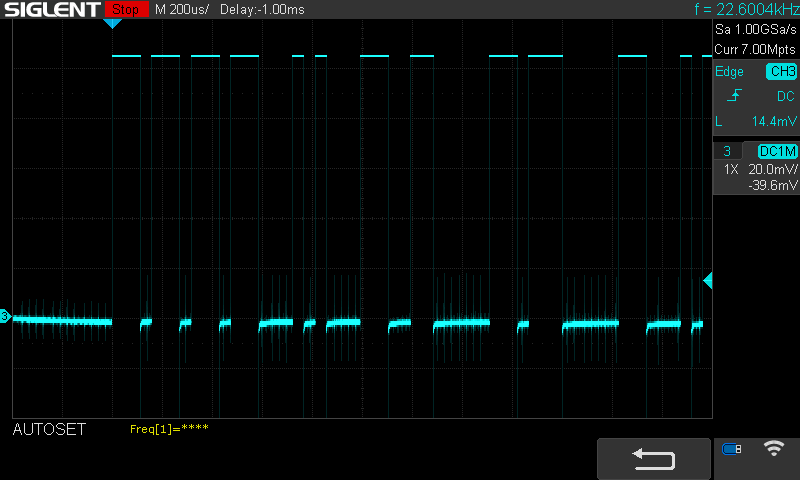This screenshot has height=480, width=800.
Task: Click the Freq[1]=**** measurement readout
Action: pyautogui.click(x=169, y=428)
